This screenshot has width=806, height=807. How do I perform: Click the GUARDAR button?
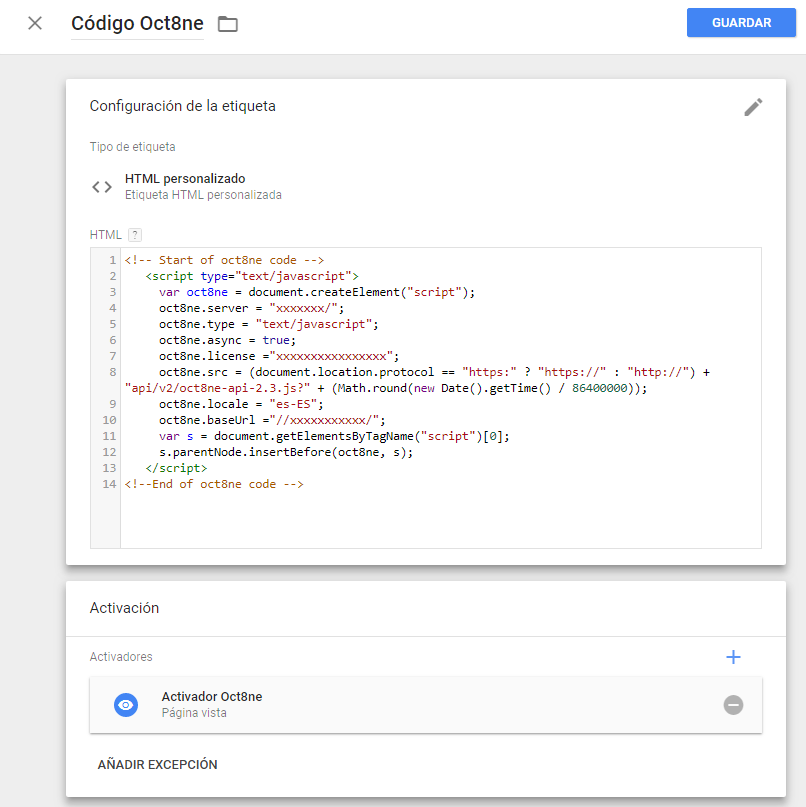pyautogui.click(x=741, y=23)
